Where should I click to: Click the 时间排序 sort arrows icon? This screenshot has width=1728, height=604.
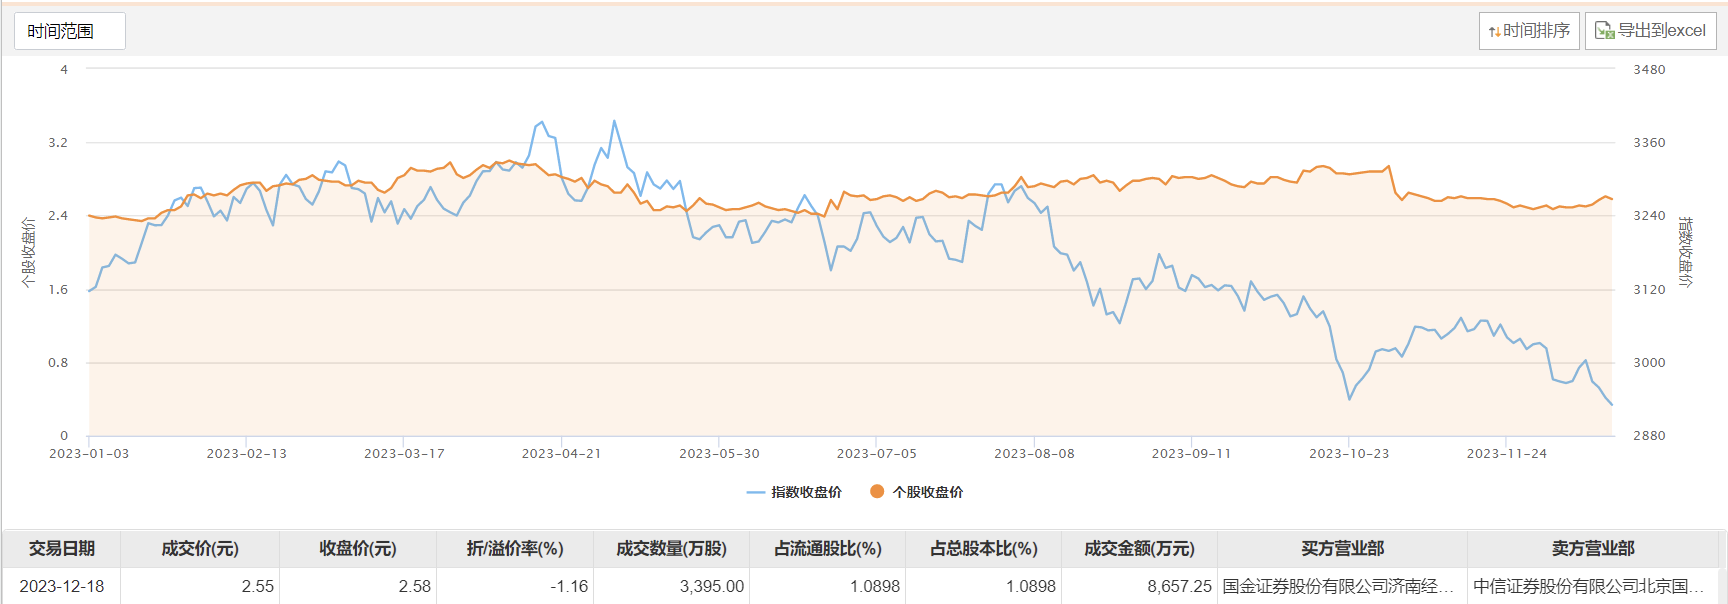click(x=1495, y=32)
